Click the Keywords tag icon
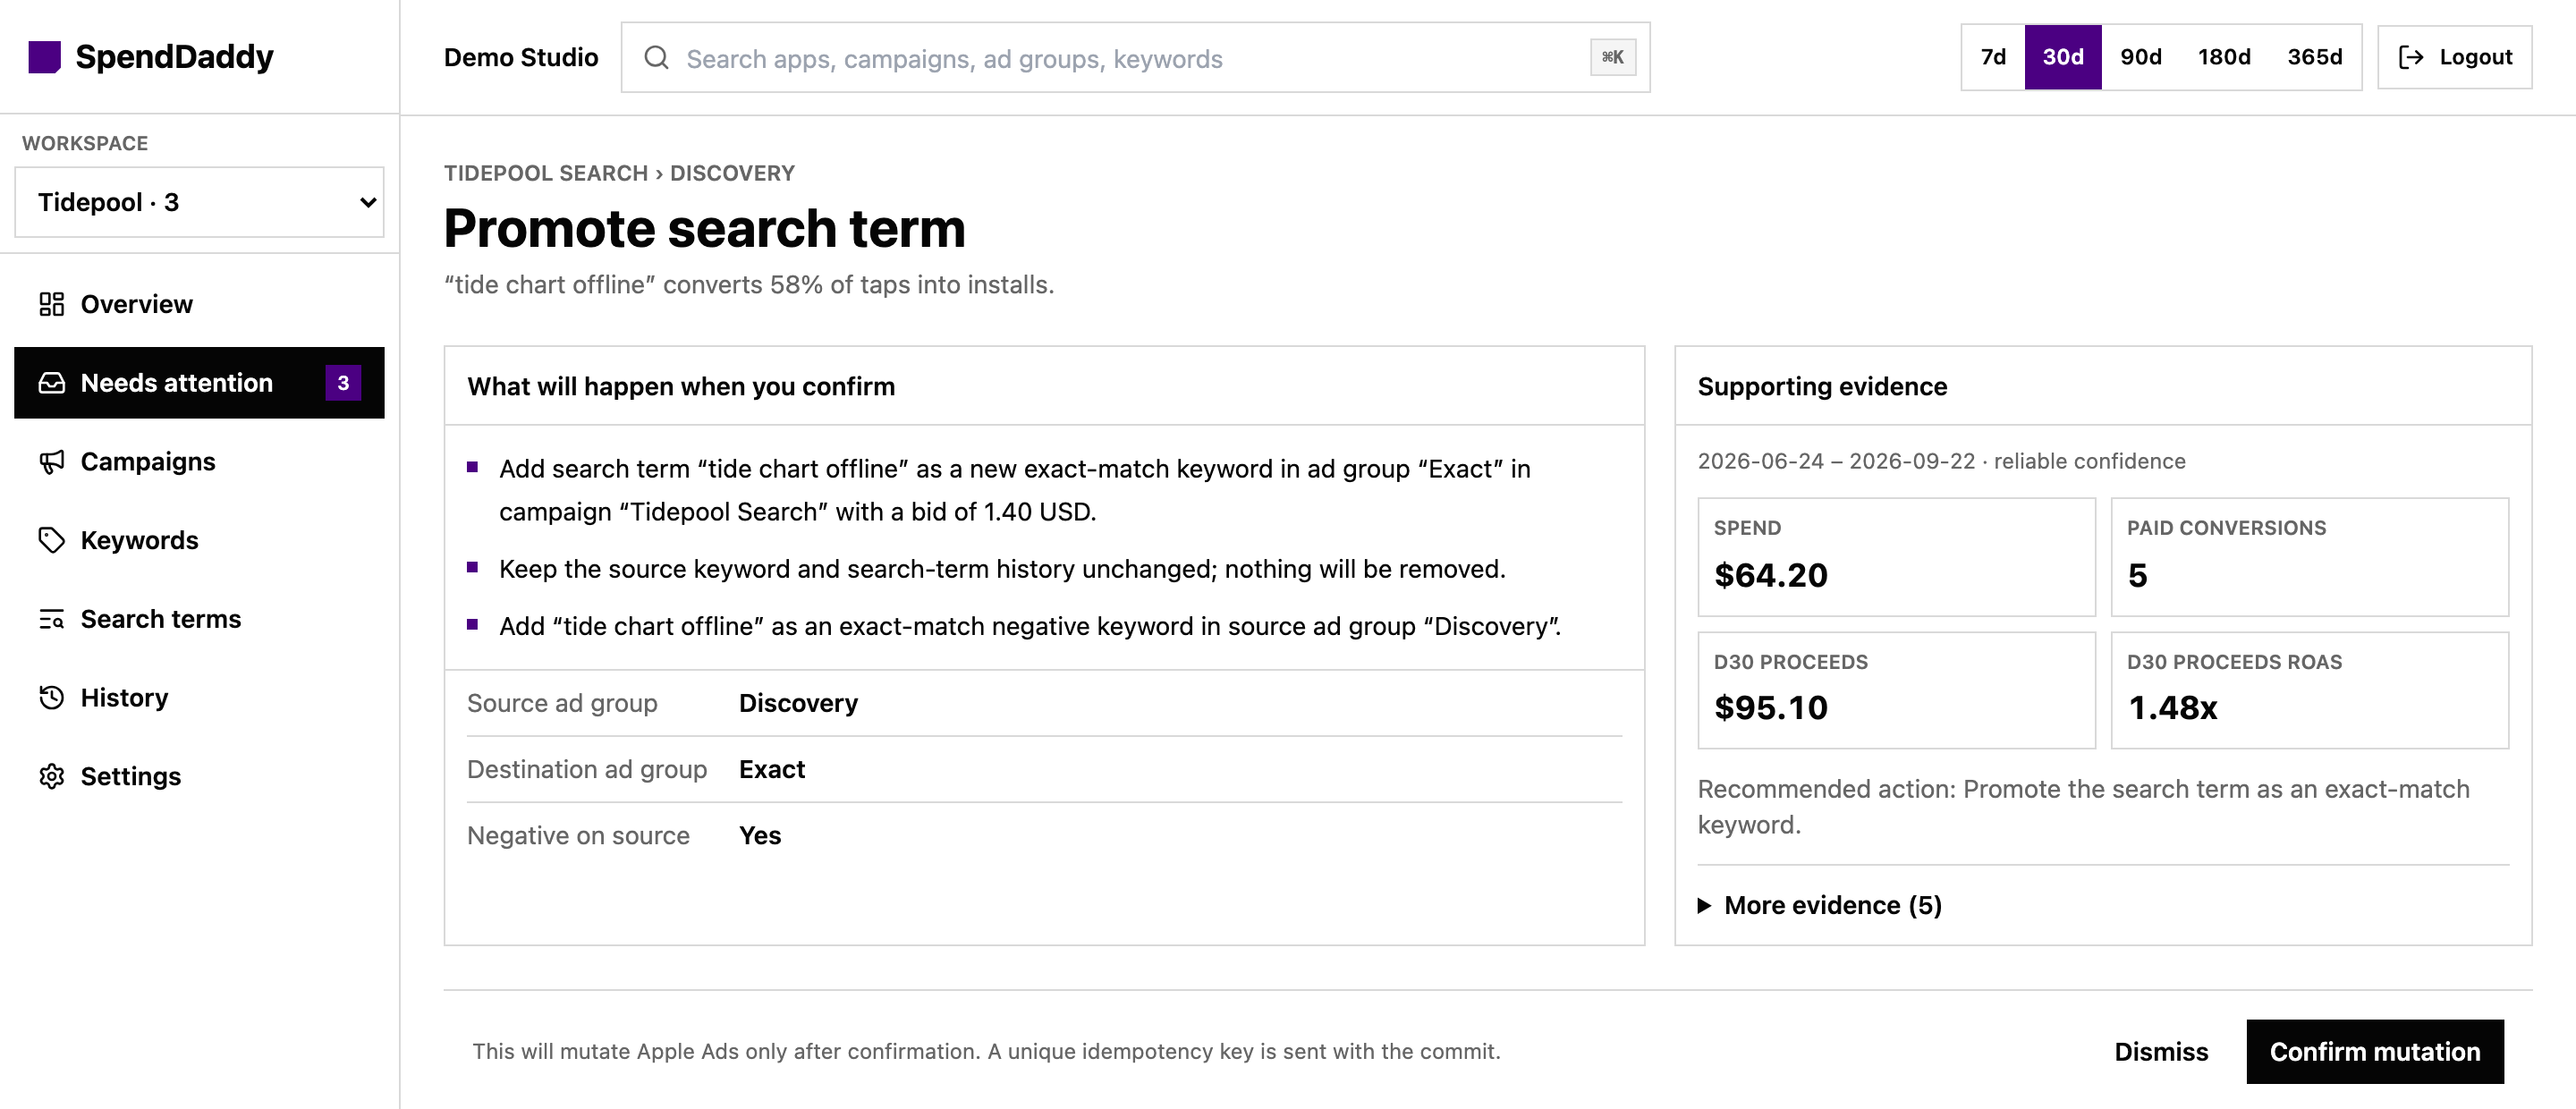The height and width of the screenshot is (1109, 2576). [51, 540]
